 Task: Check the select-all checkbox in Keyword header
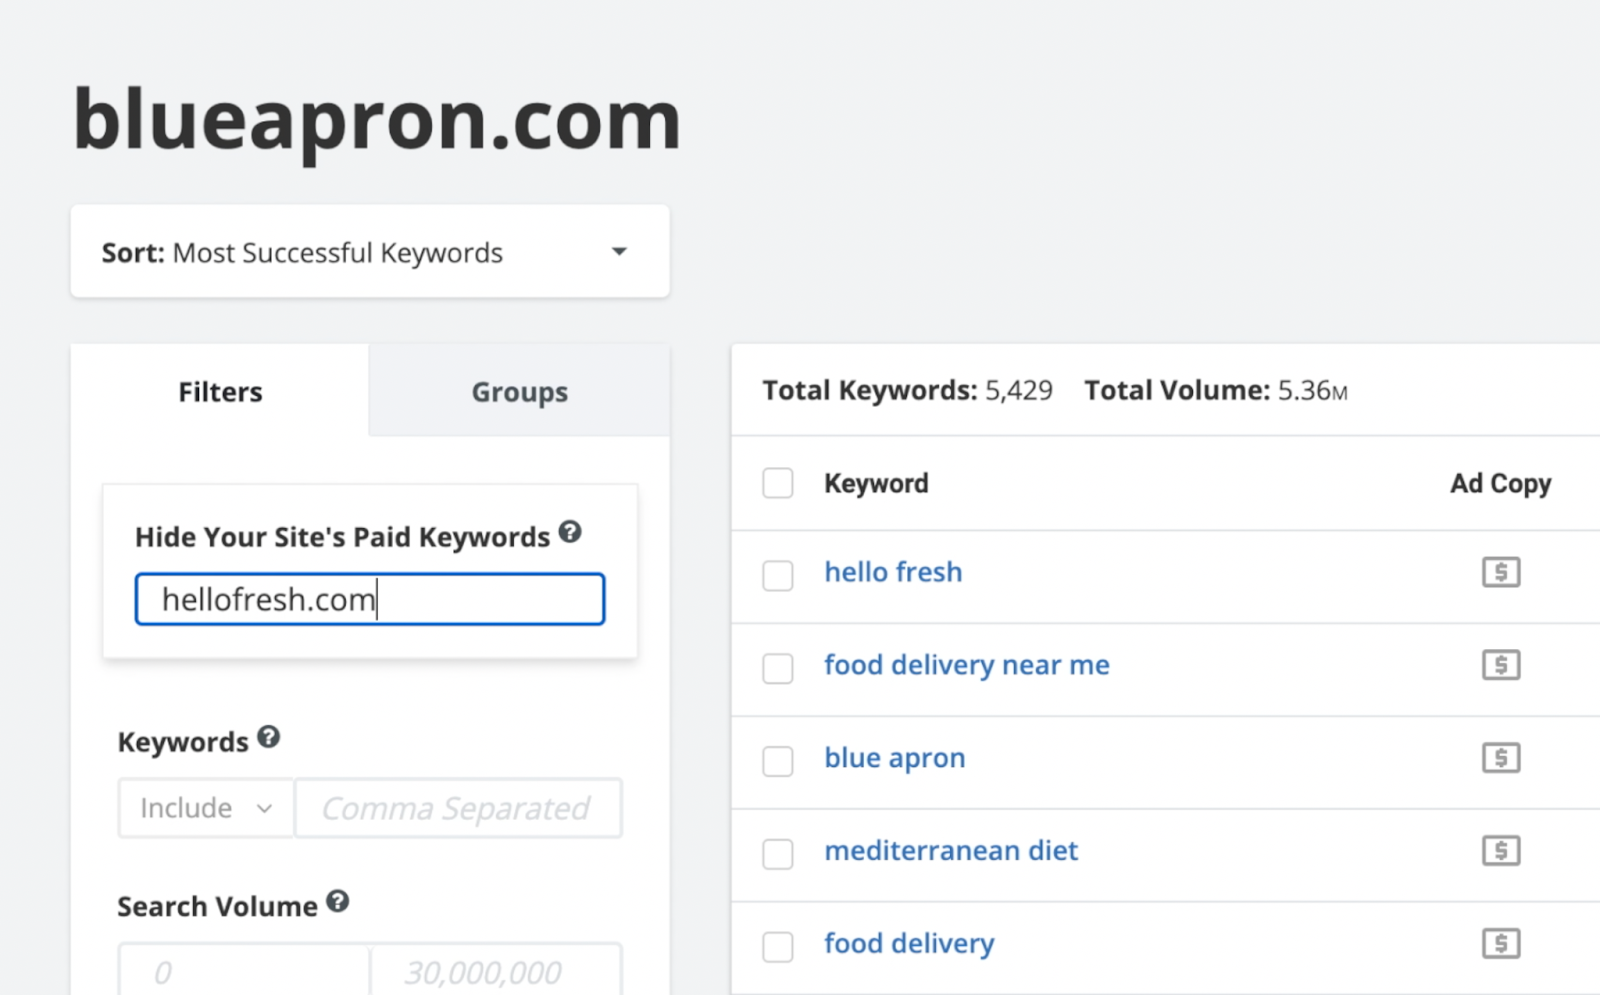pyautogui.click(x=778, y=483)
